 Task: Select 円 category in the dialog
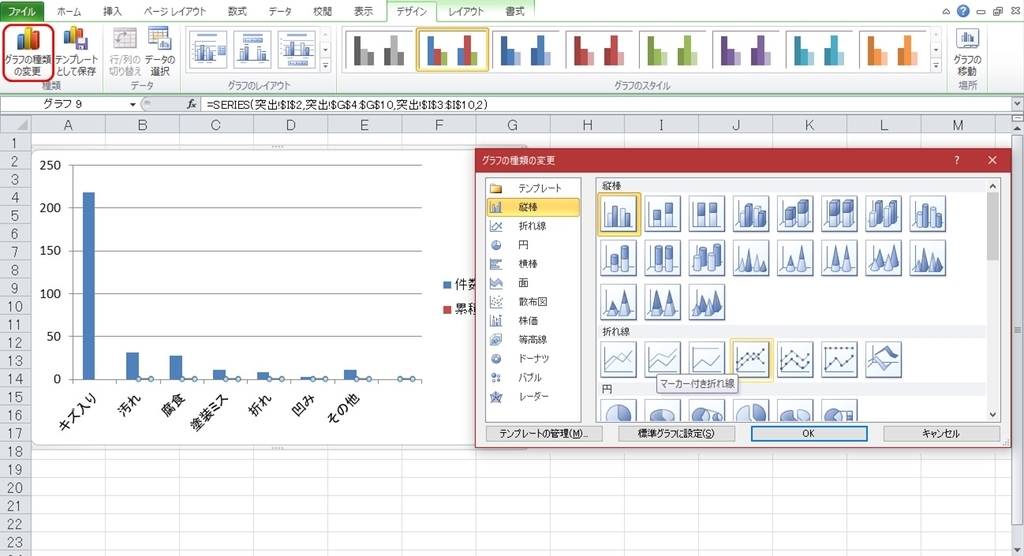(x=534, y=245)
